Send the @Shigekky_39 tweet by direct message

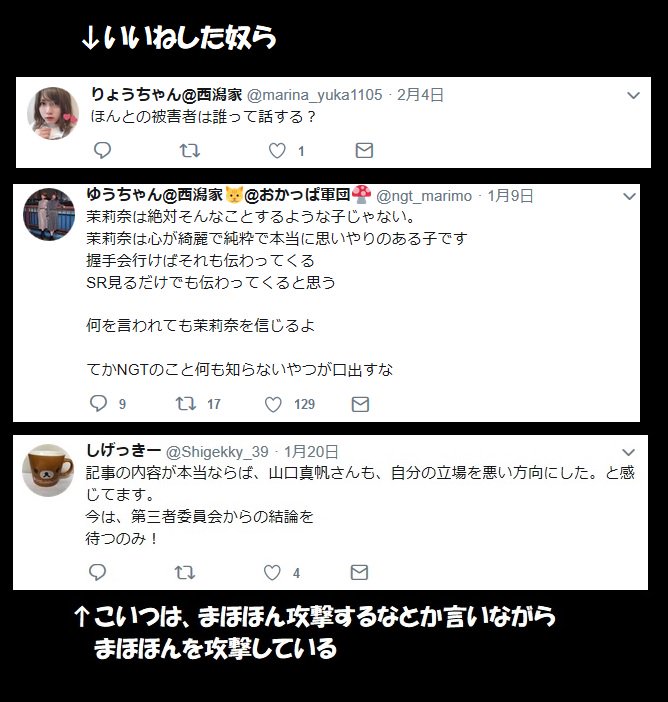359,573
